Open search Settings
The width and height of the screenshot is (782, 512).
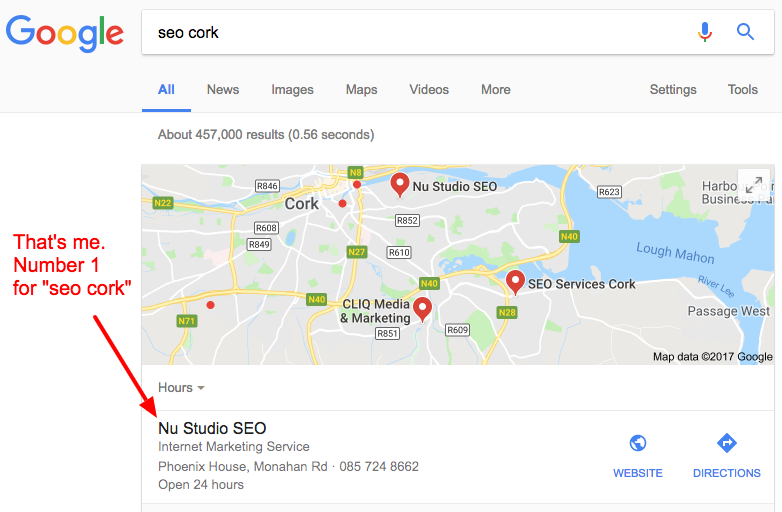pos(673,89)
